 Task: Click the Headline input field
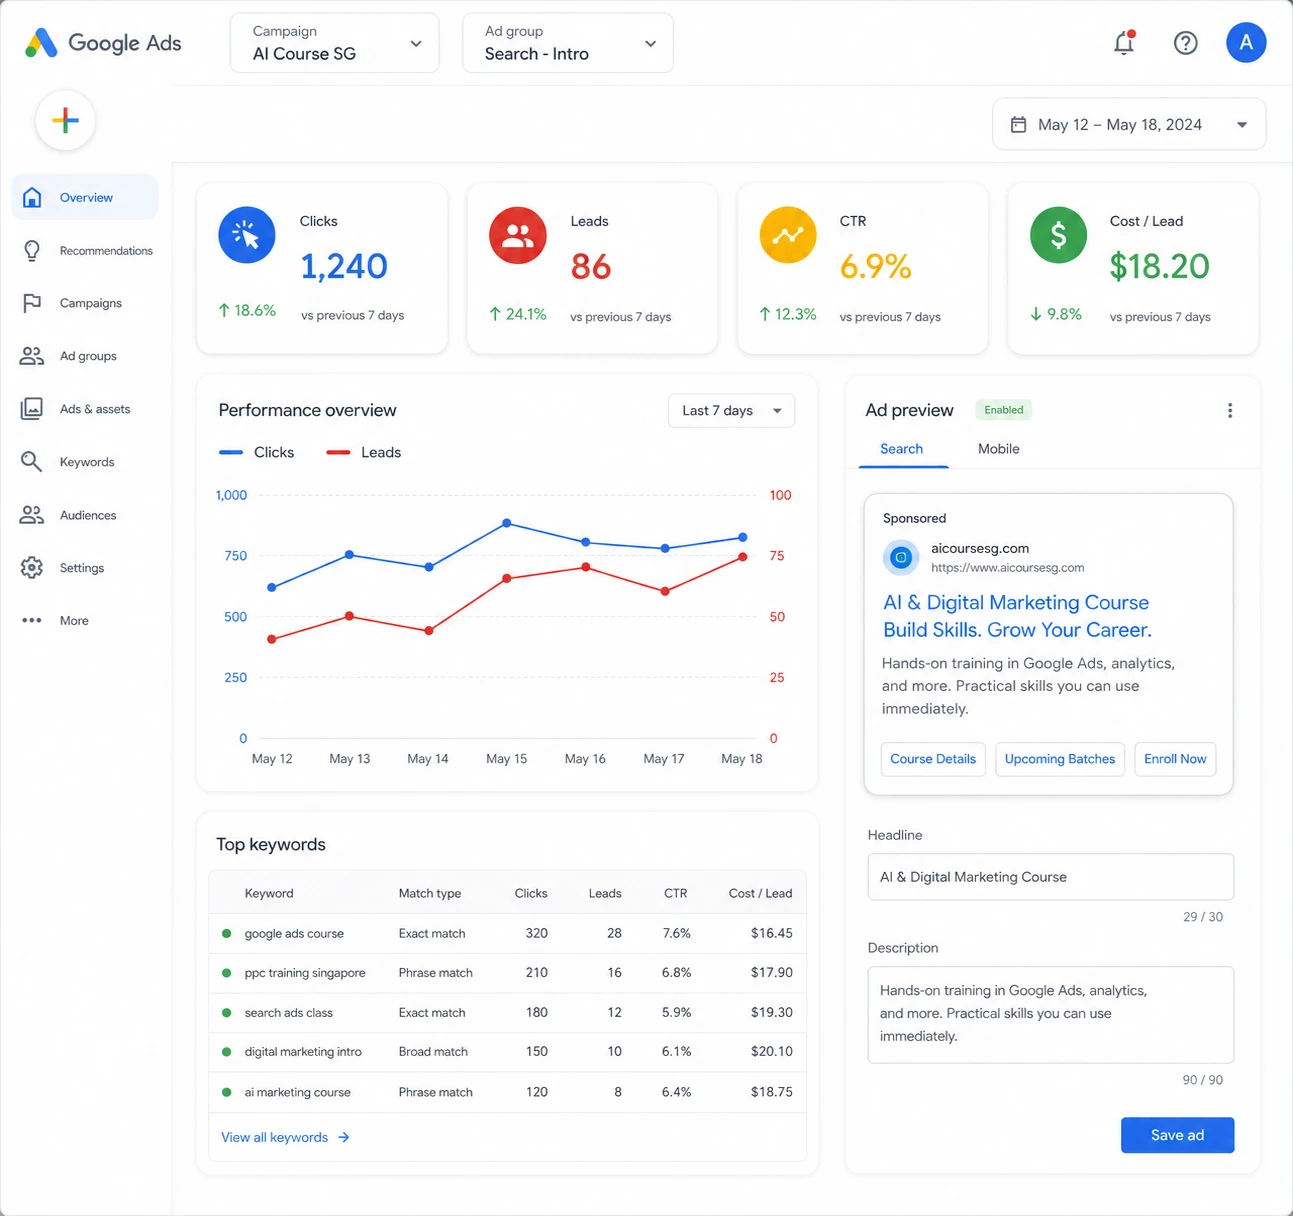coord(1050,877)
